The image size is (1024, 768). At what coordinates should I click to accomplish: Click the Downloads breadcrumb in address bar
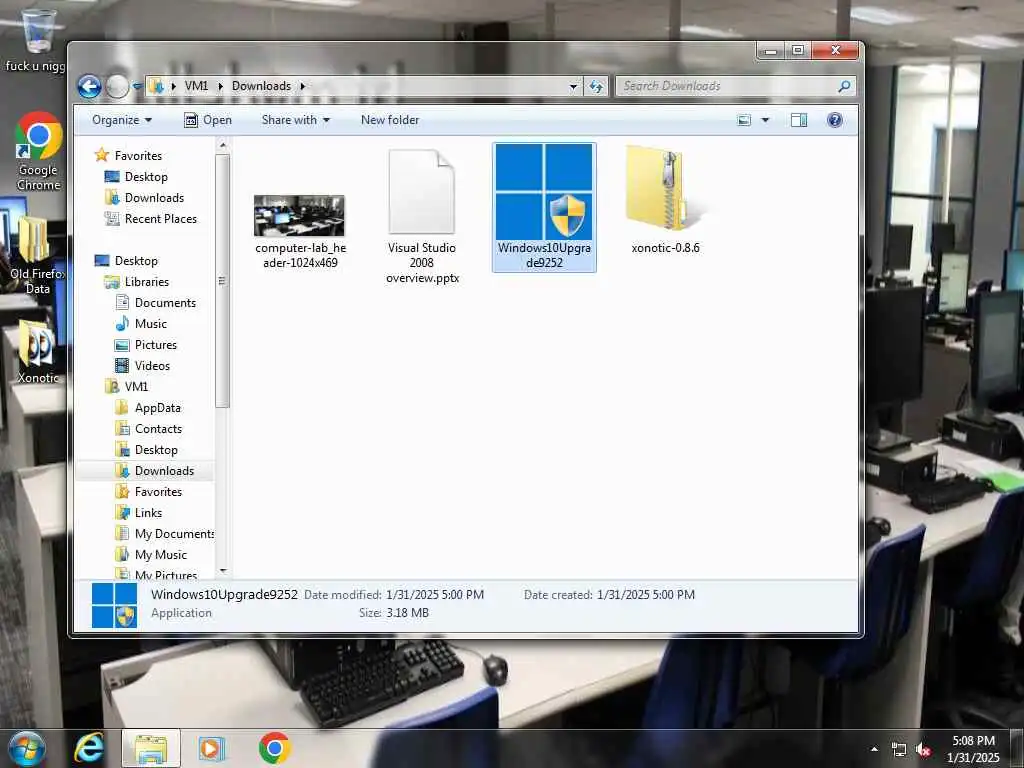tap(261, 86)
